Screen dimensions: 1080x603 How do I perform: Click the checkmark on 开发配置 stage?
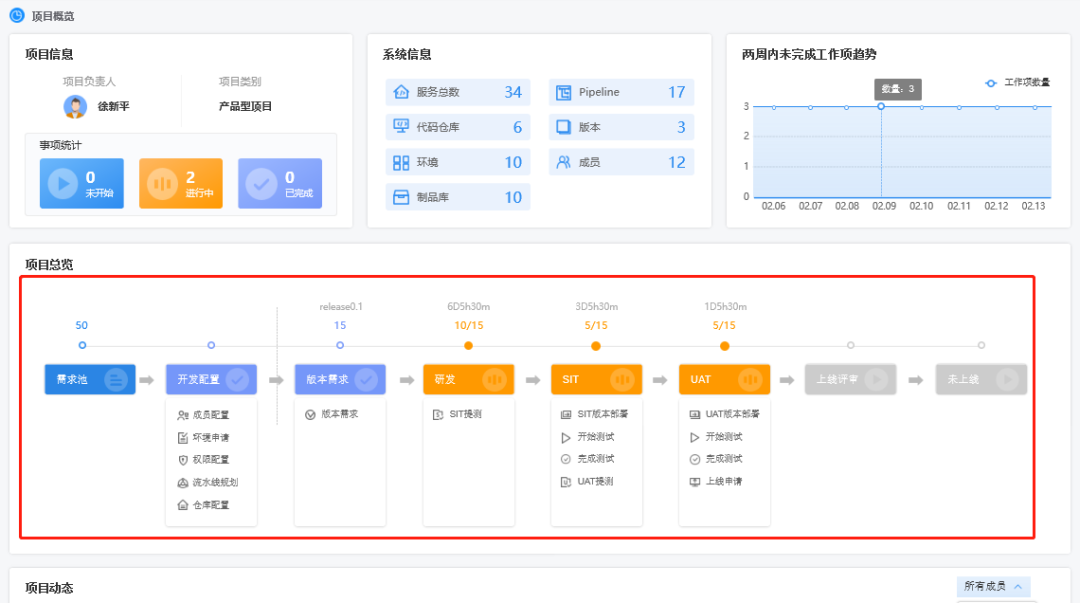coord(237,379)
